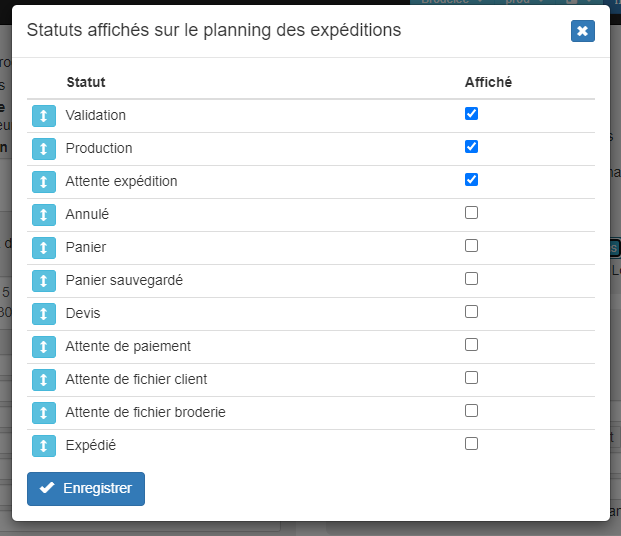The width and height of the screenshot is (621, 536).
Task: Click the move icon next to Annulé
Action: [44, 215]
